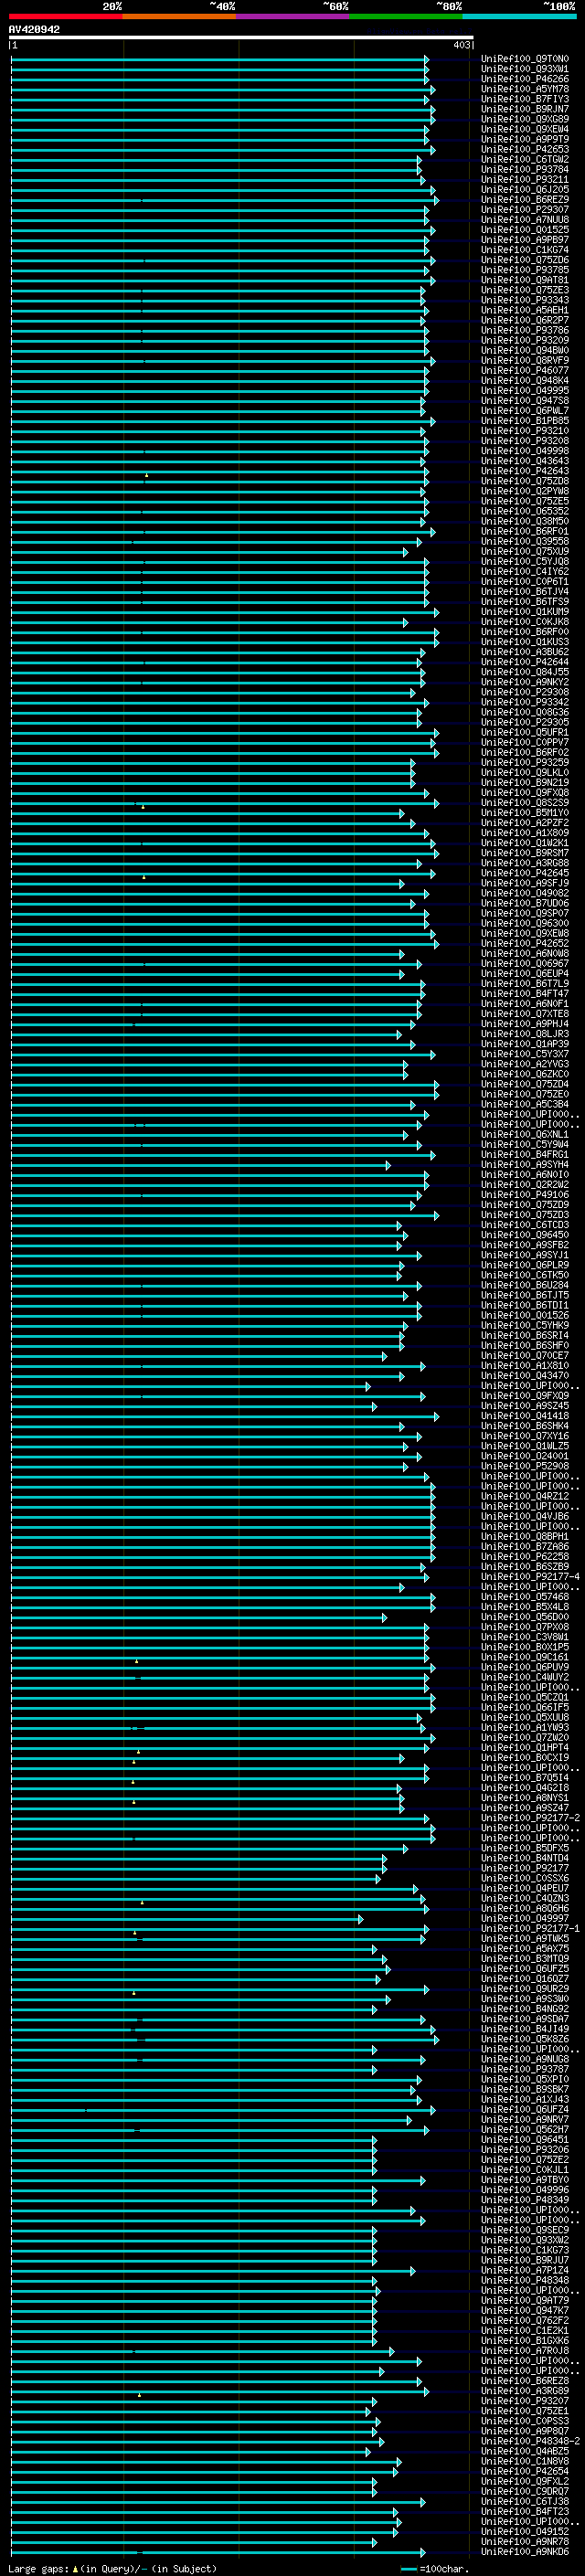Screen dimensions: 585x2576
Task: Pick the UniRef100_B4NTD4 entry
Action: tap(525, 1858)
